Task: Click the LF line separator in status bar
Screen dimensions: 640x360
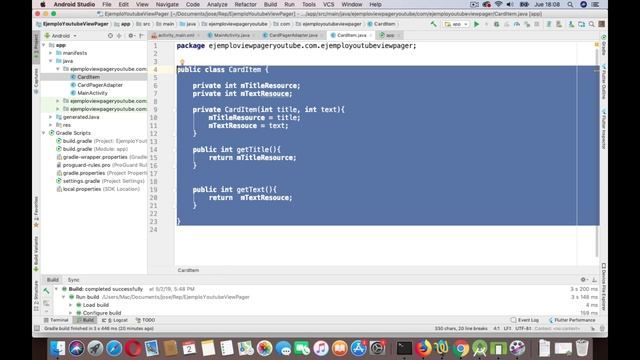Action: 507,329
